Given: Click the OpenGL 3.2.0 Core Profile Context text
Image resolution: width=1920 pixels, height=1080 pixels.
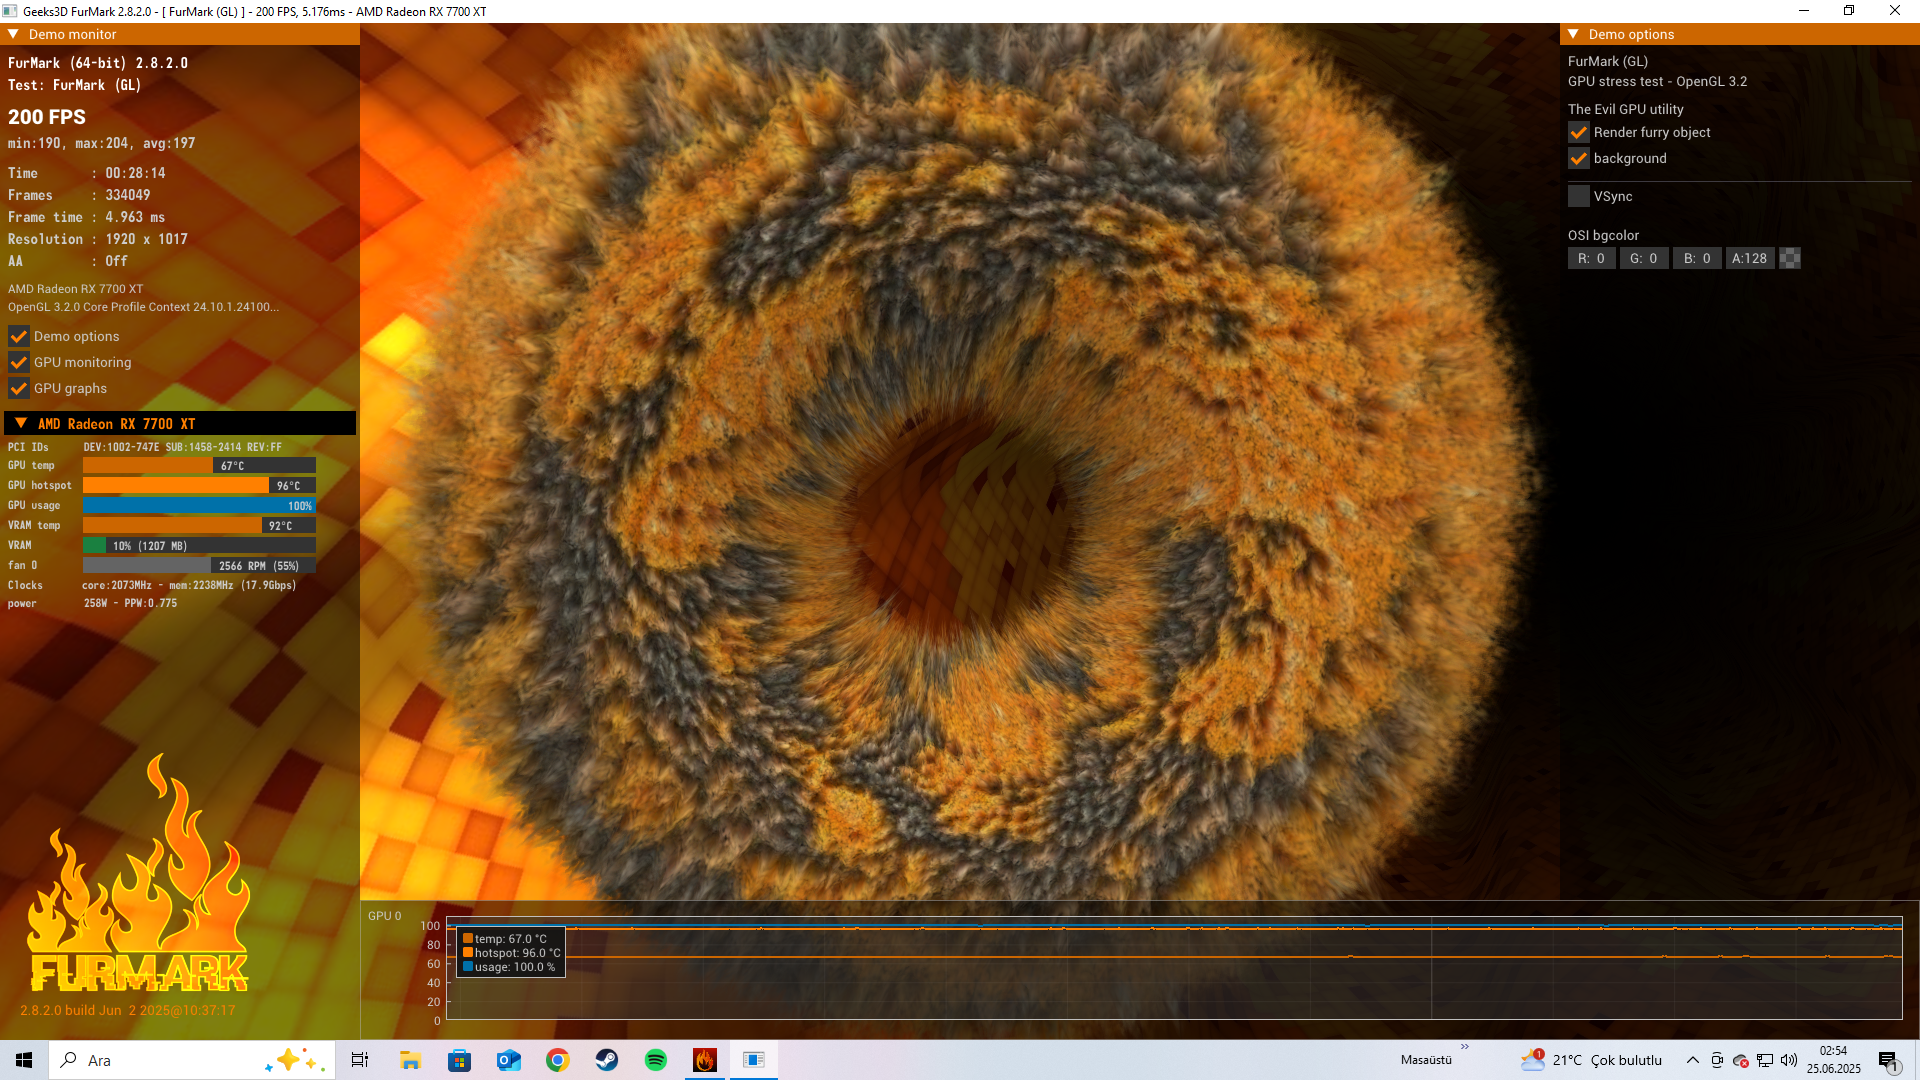Looking at the screenshot, I should pyautogui.click(x=144, y=307).
